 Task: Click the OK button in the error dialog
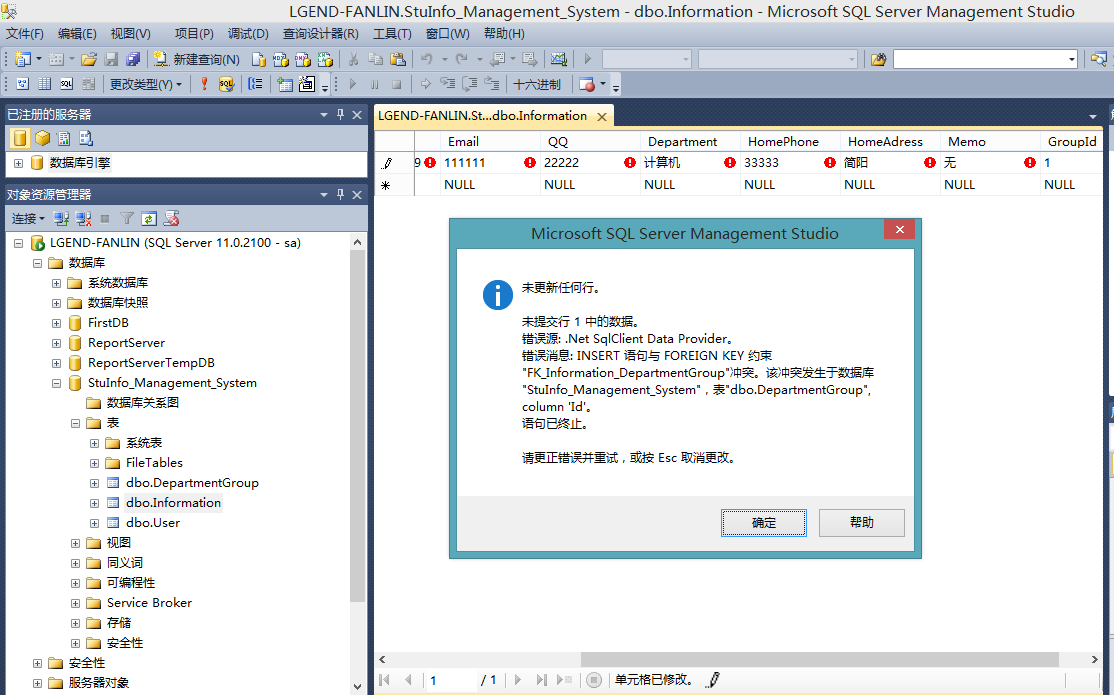[x=764, y=523]
